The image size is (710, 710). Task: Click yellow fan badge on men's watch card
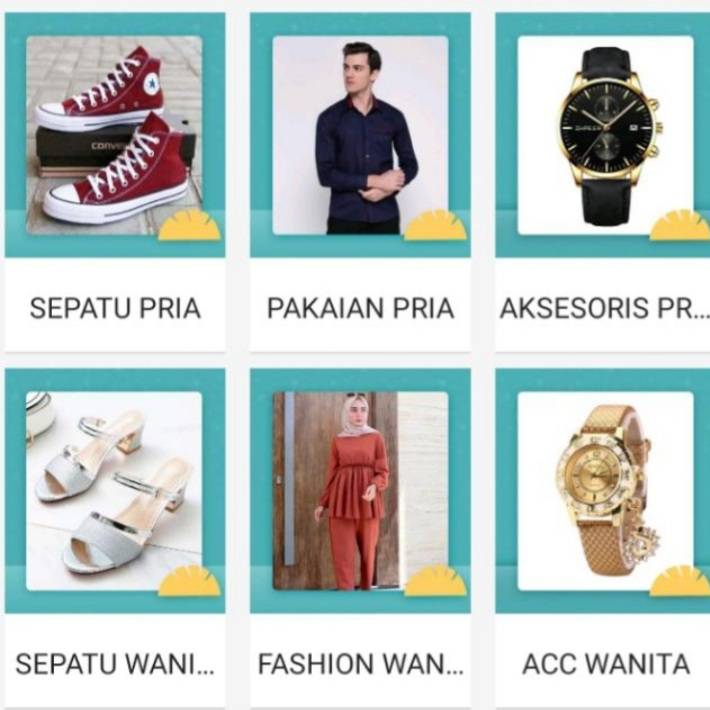[680, 225]
